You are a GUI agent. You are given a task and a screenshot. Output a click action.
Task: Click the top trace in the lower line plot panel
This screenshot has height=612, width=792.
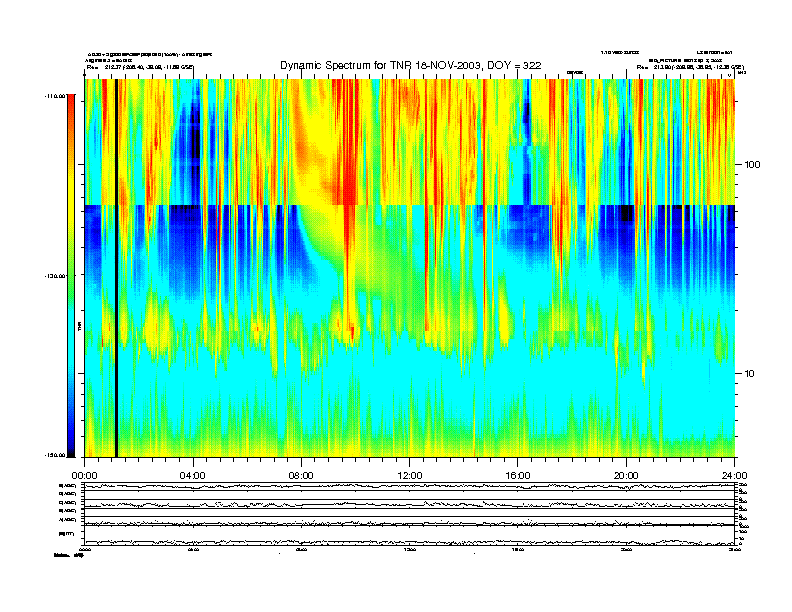tap(400, 487)
